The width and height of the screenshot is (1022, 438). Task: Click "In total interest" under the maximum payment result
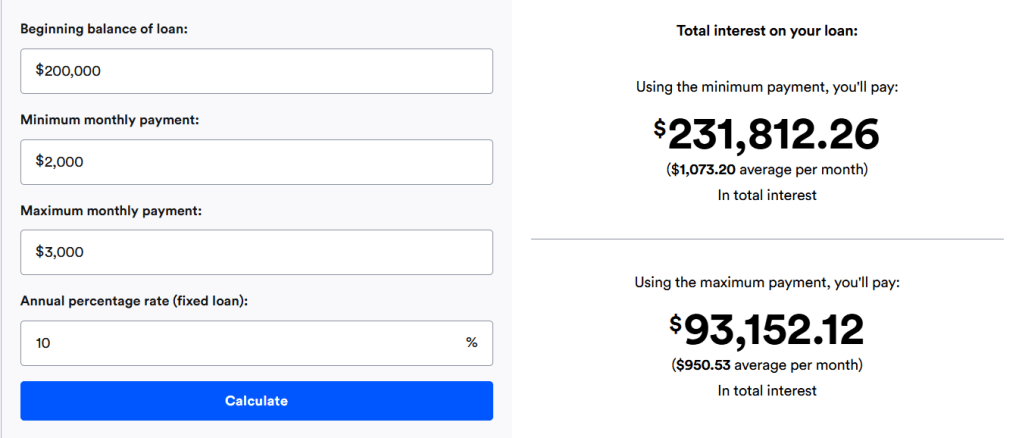pos(767,391)
